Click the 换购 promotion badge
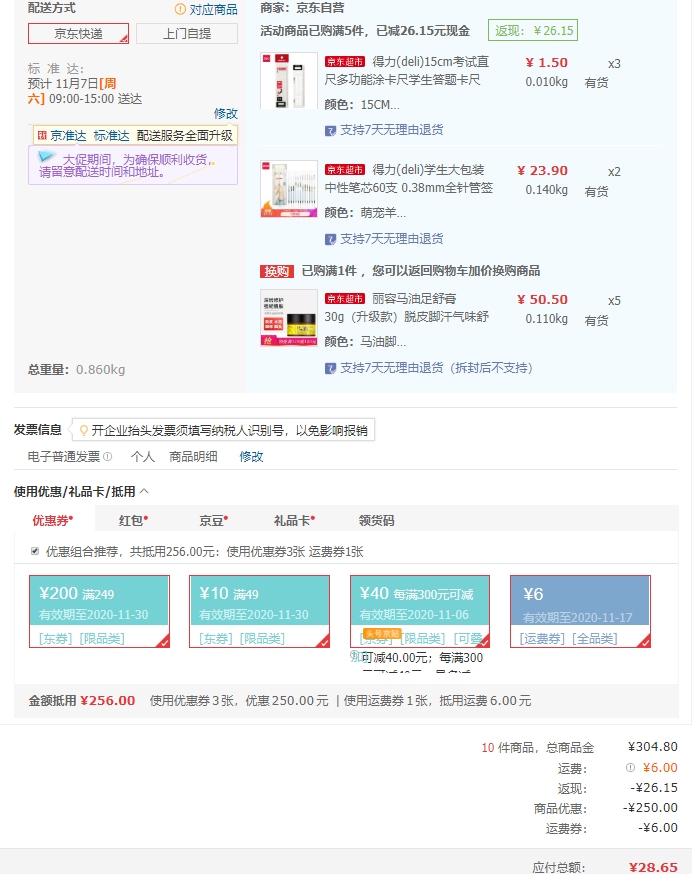This screenshot has height=874, width=692. pyautogui.click(x=277, y=271)
